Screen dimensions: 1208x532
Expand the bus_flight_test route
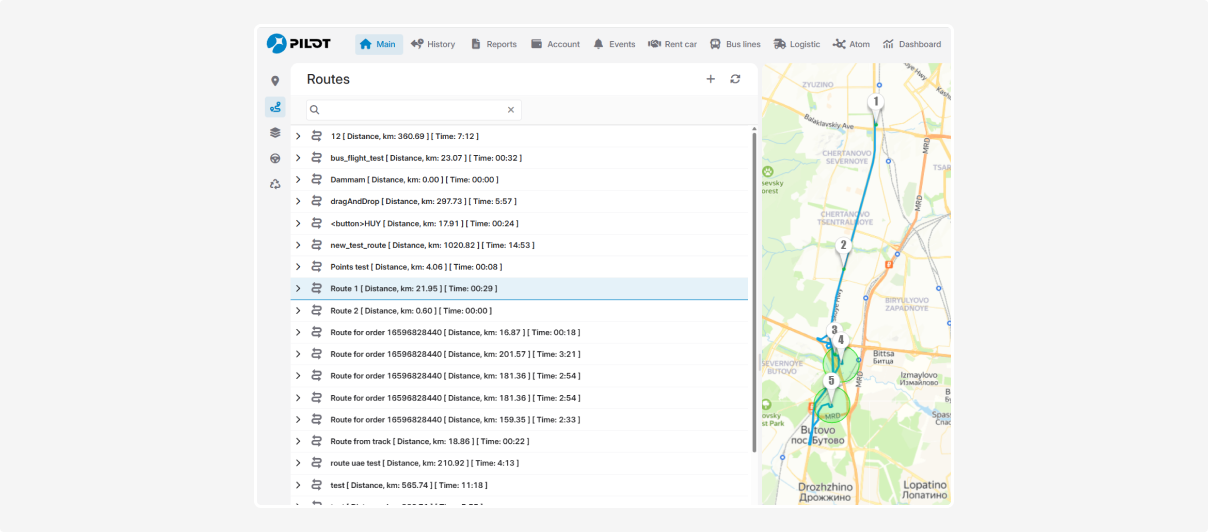point(298,158)
